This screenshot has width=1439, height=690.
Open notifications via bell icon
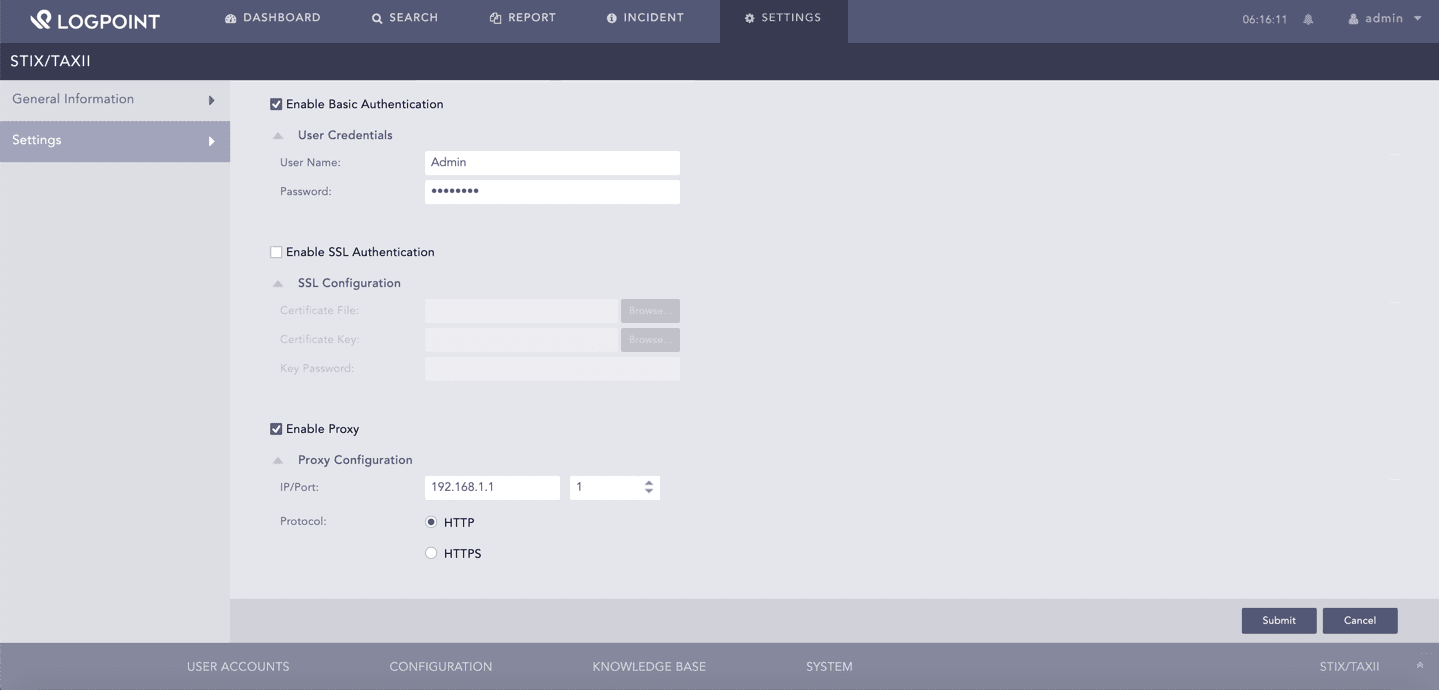(x=1307, y=17)
